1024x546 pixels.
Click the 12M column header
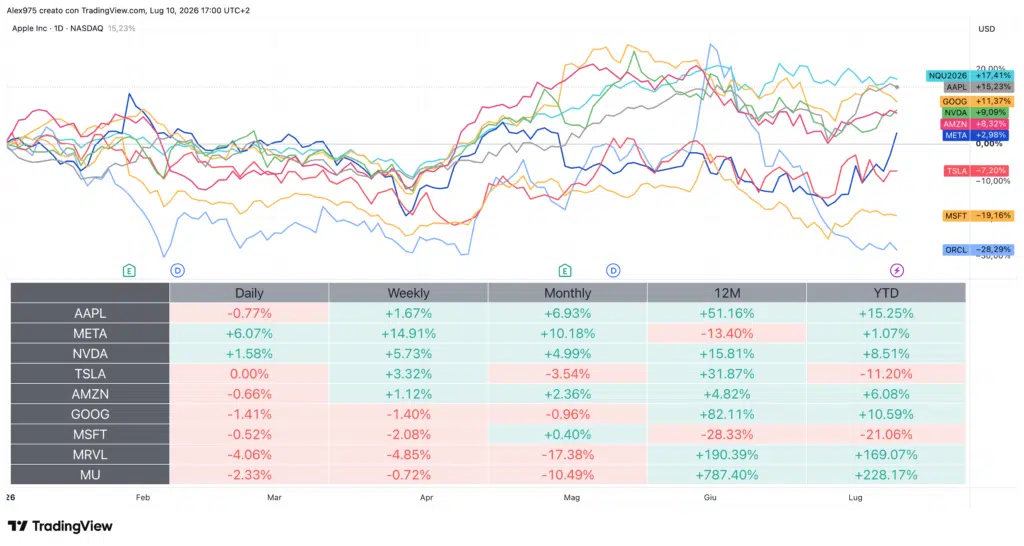pyautogui.click(x=727, y=293)
